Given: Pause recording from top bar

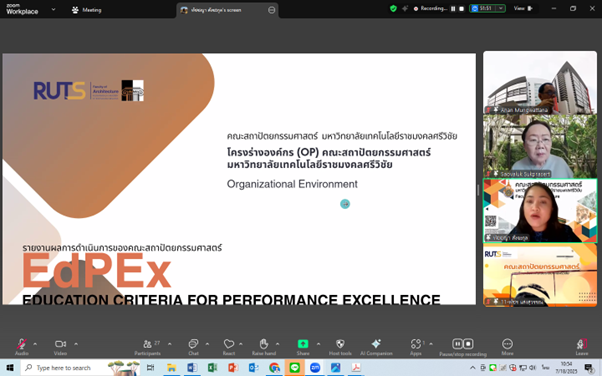Looking at the screenshot, I should pyautogui.click(x=453, y=8).
